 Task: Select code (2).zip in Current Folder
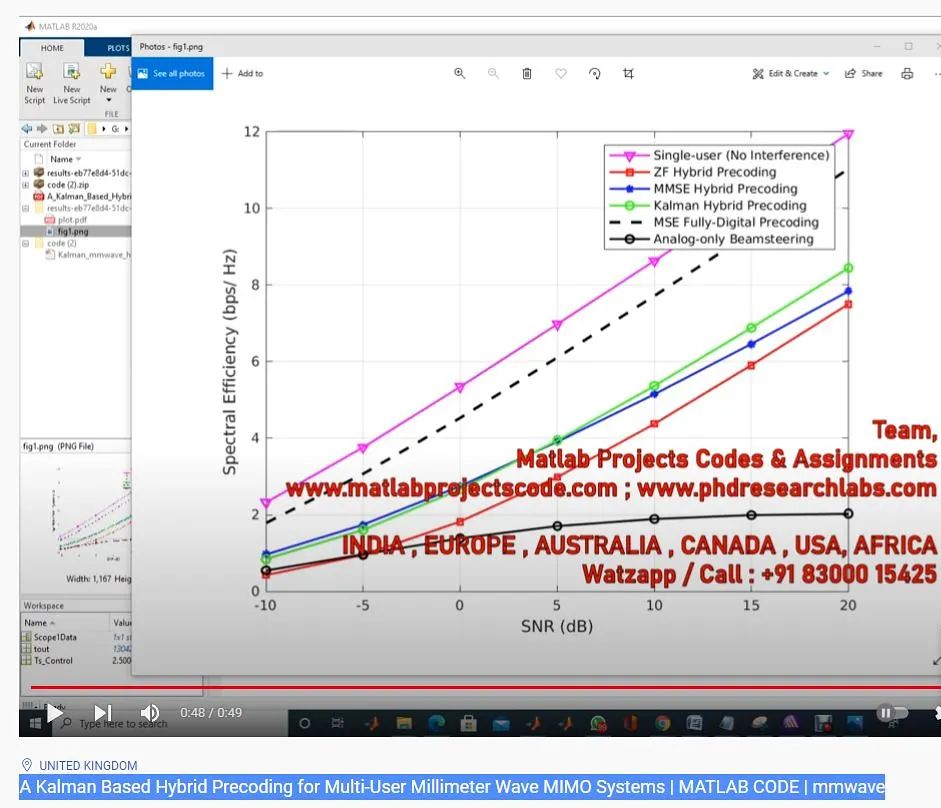[x=61, y=185]
